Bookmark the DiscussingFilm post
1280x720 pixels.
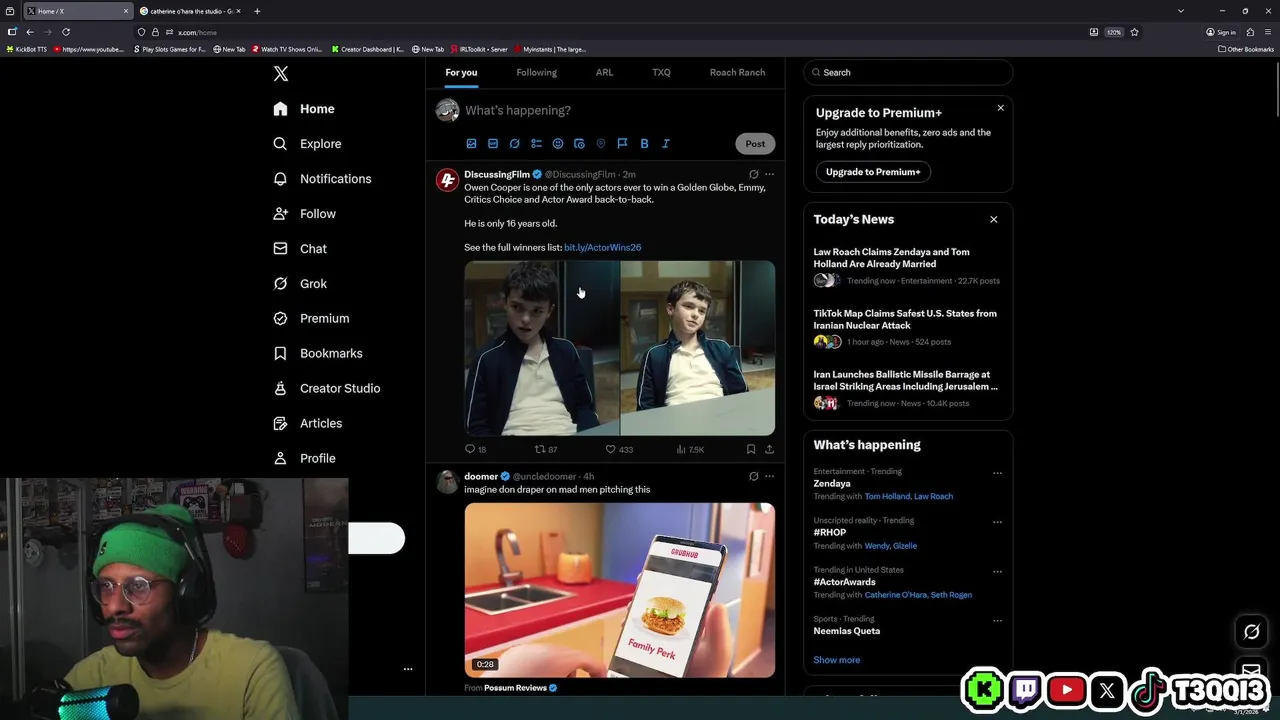click(x=751, y=449)
